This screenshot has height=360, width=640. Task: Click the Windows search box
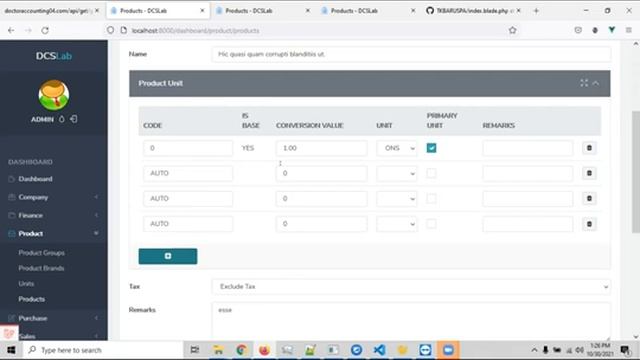tap(102, 350)
